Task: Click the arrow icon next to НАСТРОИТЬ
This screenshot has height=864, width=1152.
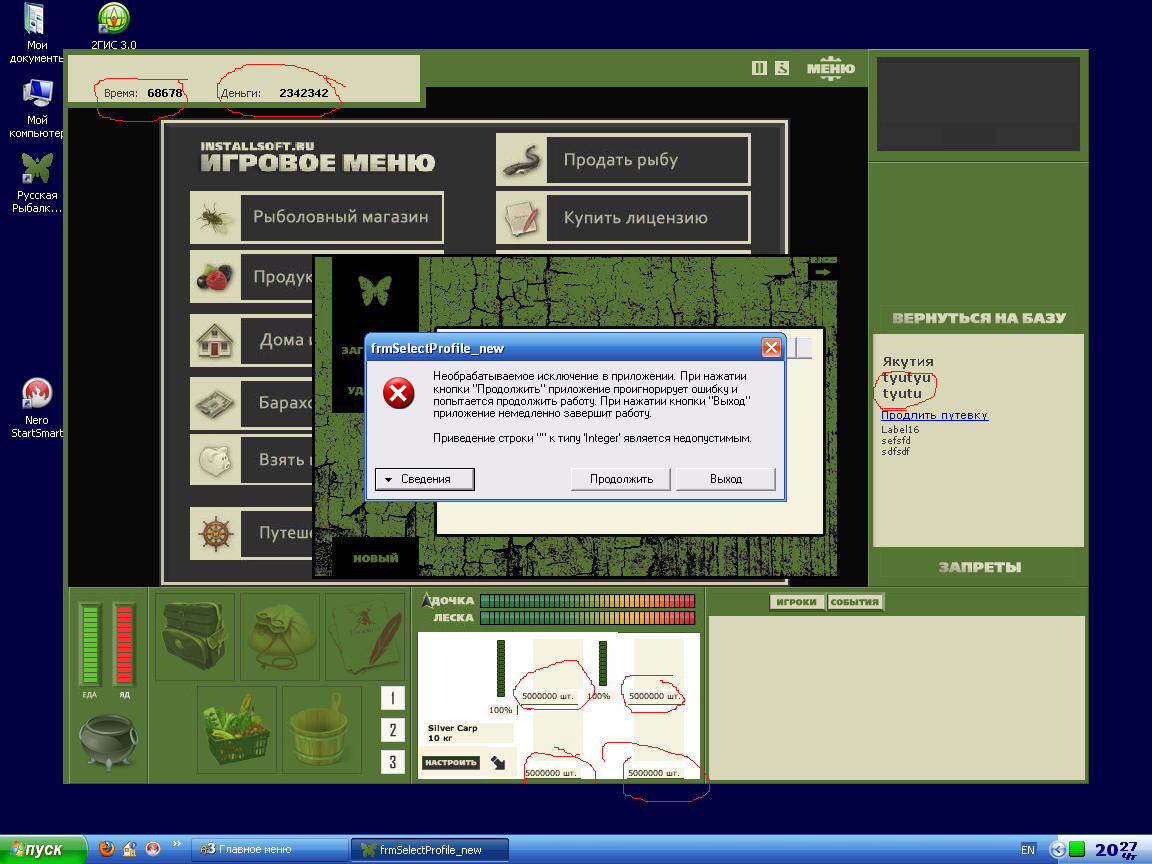Action: coord(498,763)
